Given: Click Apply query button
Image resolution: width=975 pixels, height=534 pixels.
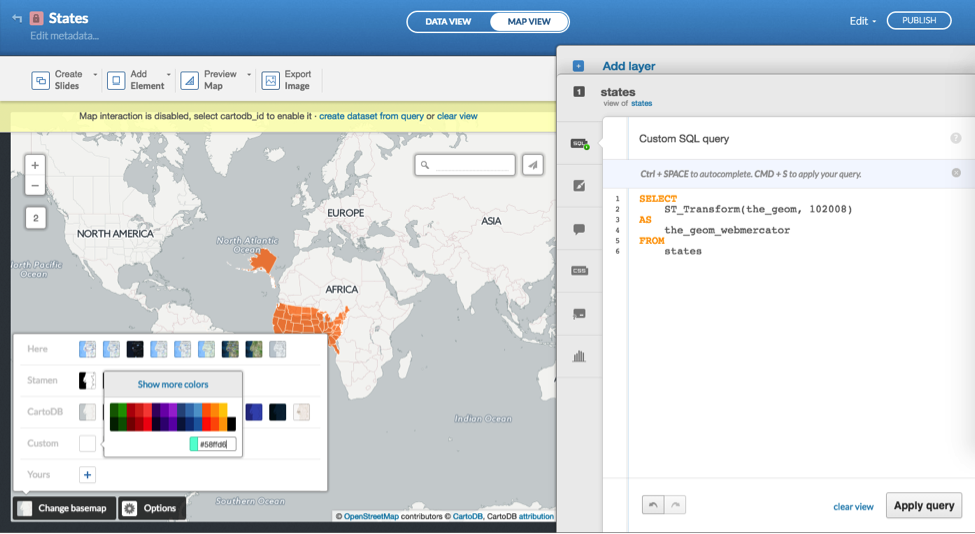Looking at the screenshot, I should (924, 505).
